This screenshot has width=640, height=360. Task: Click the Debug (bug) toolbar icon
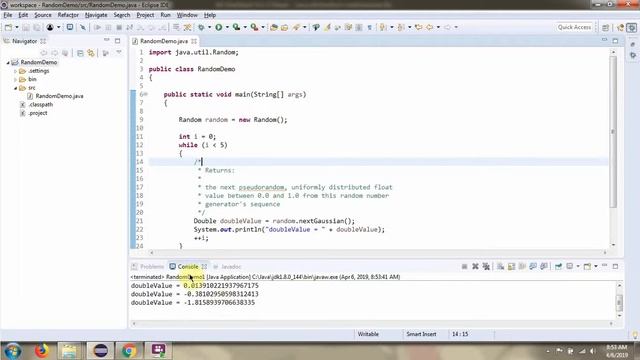[x=201, y=27]
